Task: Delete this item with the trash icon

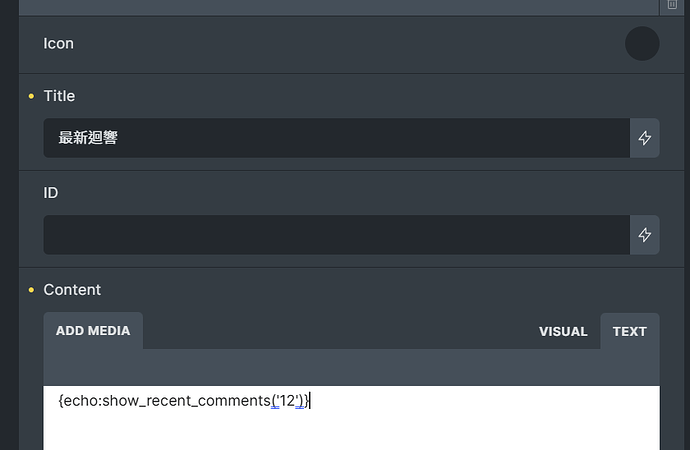Action: click(x=672, y=5)
